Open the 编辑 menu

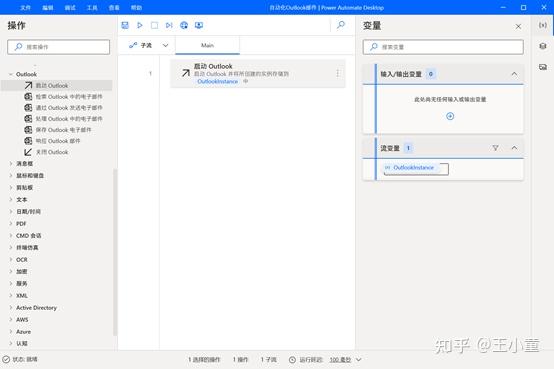click(48, 7)
